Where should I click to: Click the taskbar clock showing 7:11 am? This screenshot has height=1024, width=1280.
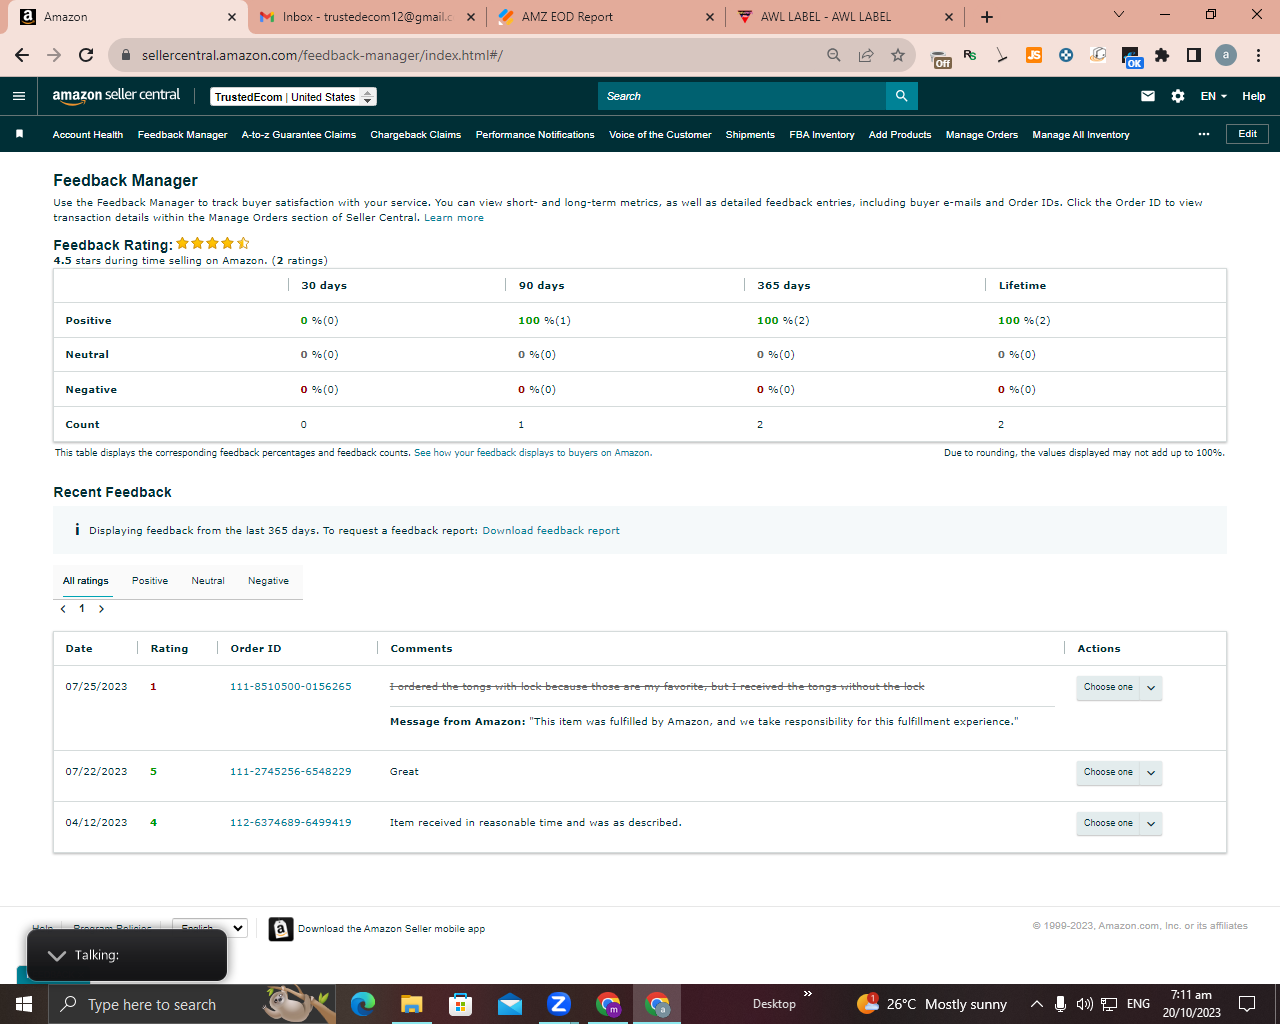1191,1004
